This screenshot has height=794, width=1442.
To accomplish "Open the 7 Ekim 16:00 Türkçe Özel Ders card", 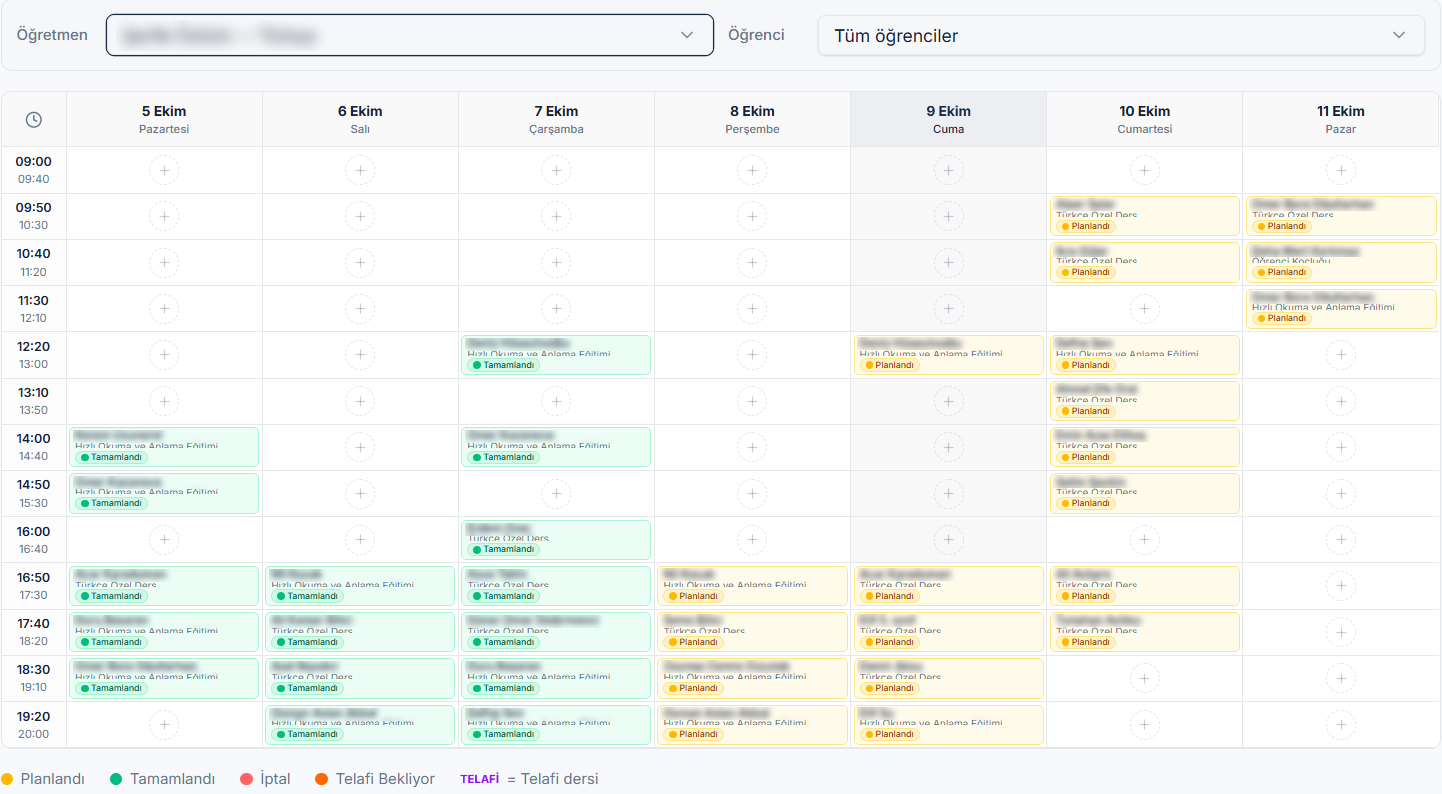I will (x=556, y=540).
